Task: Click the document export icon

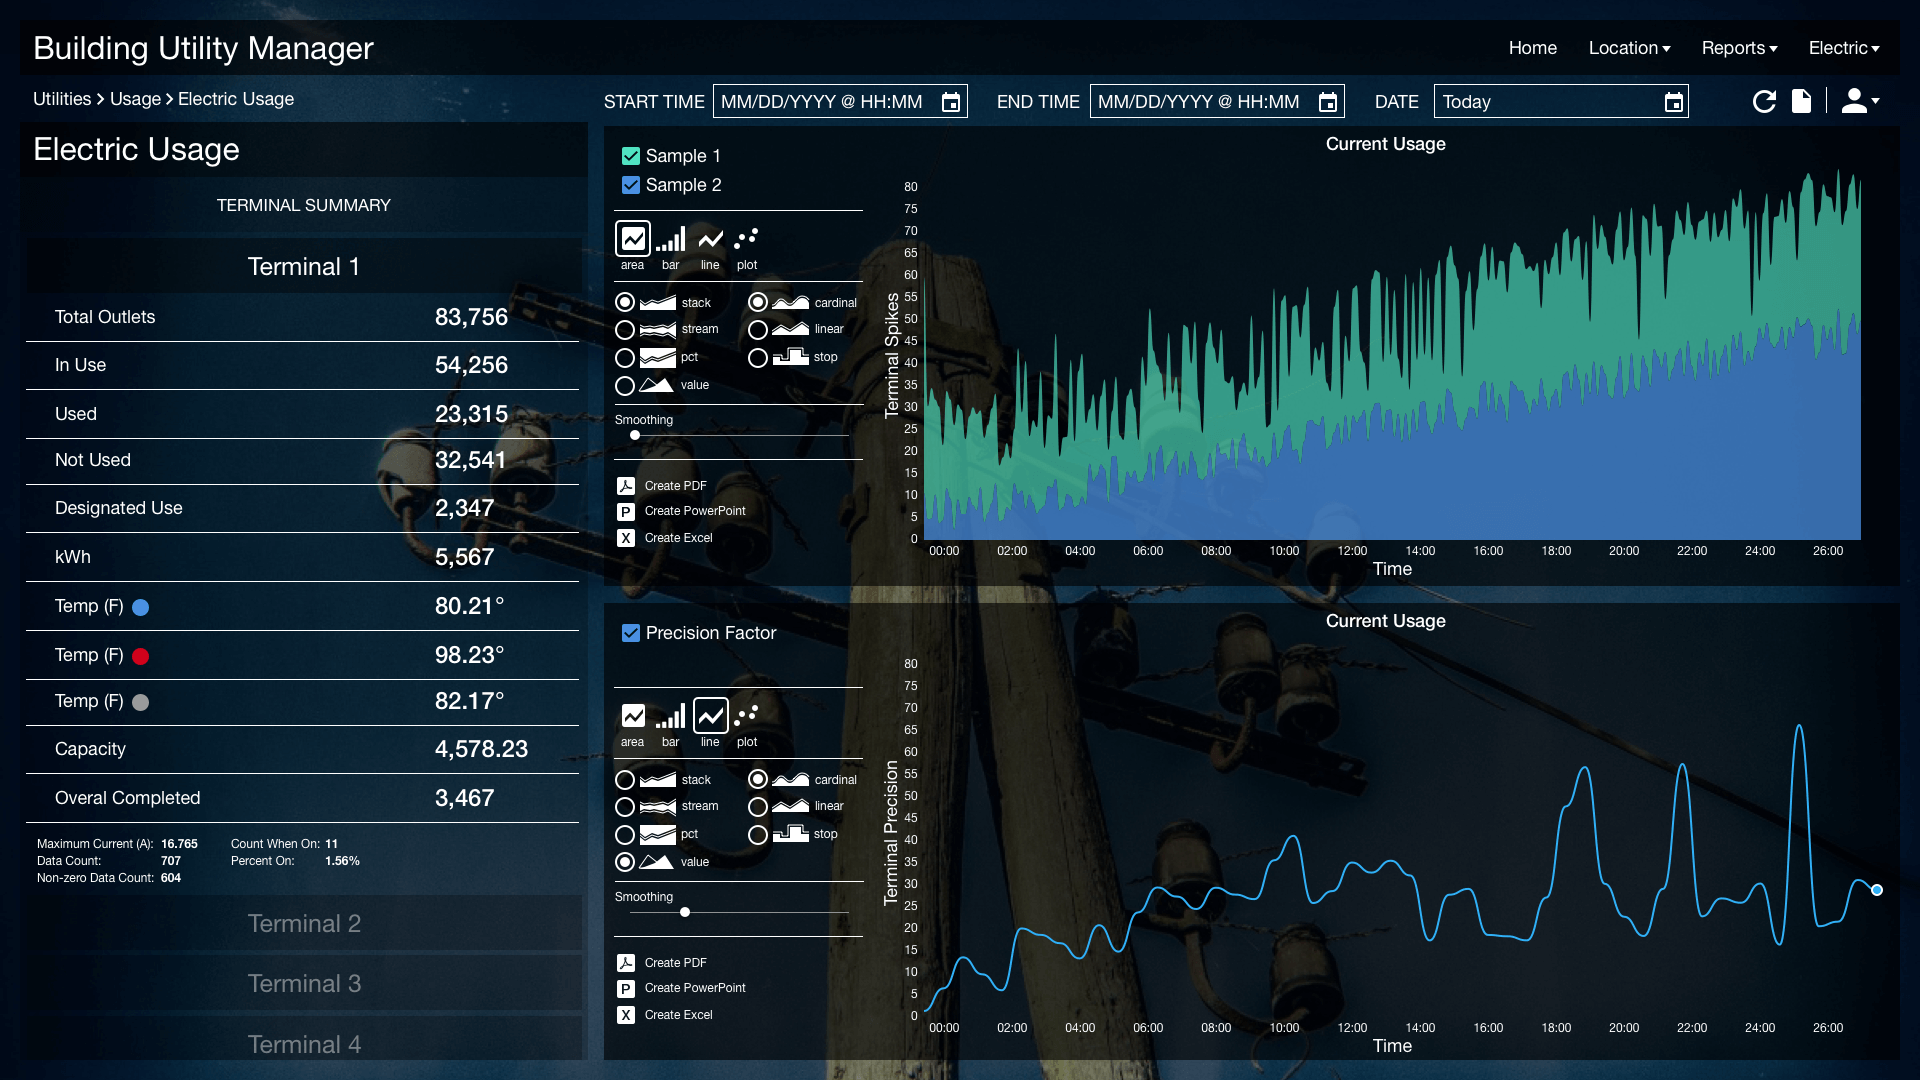Action: pos(1801,101)
